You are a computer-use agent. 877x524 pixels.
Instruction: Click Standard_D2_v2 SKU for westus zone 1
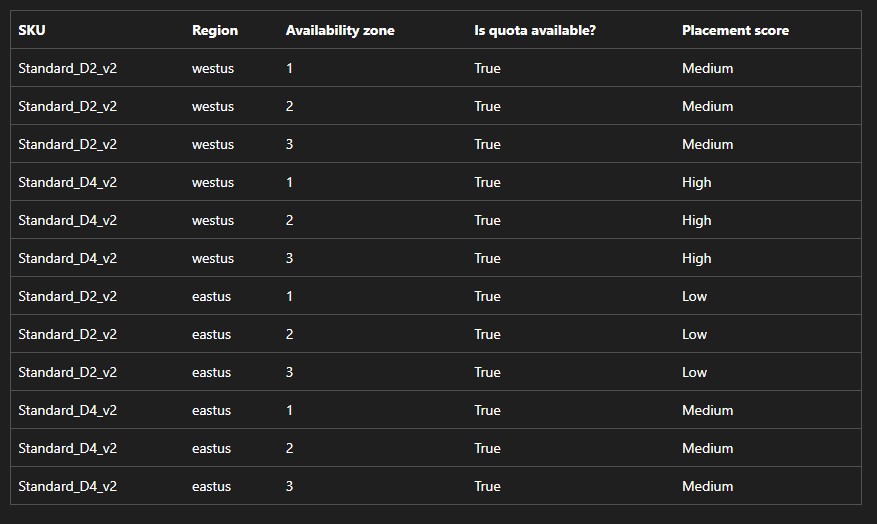pos(67,69)
